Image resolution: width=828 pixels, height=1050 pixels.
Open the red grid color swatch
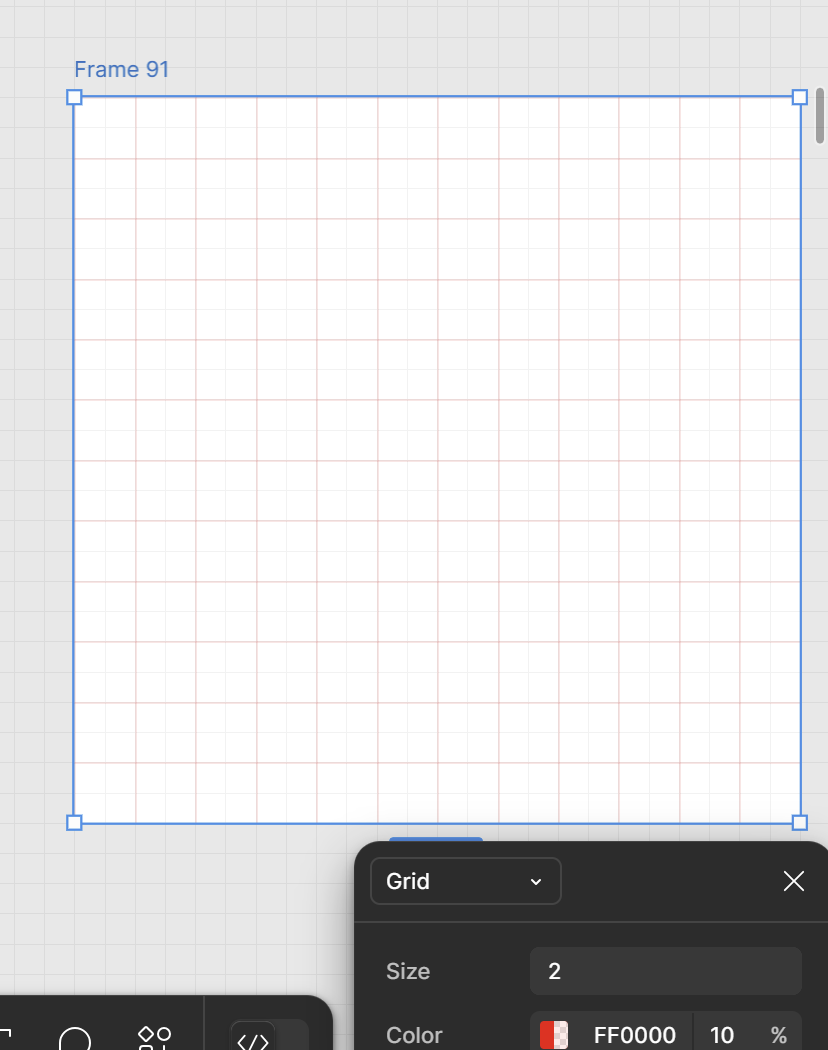[554, 1035]
